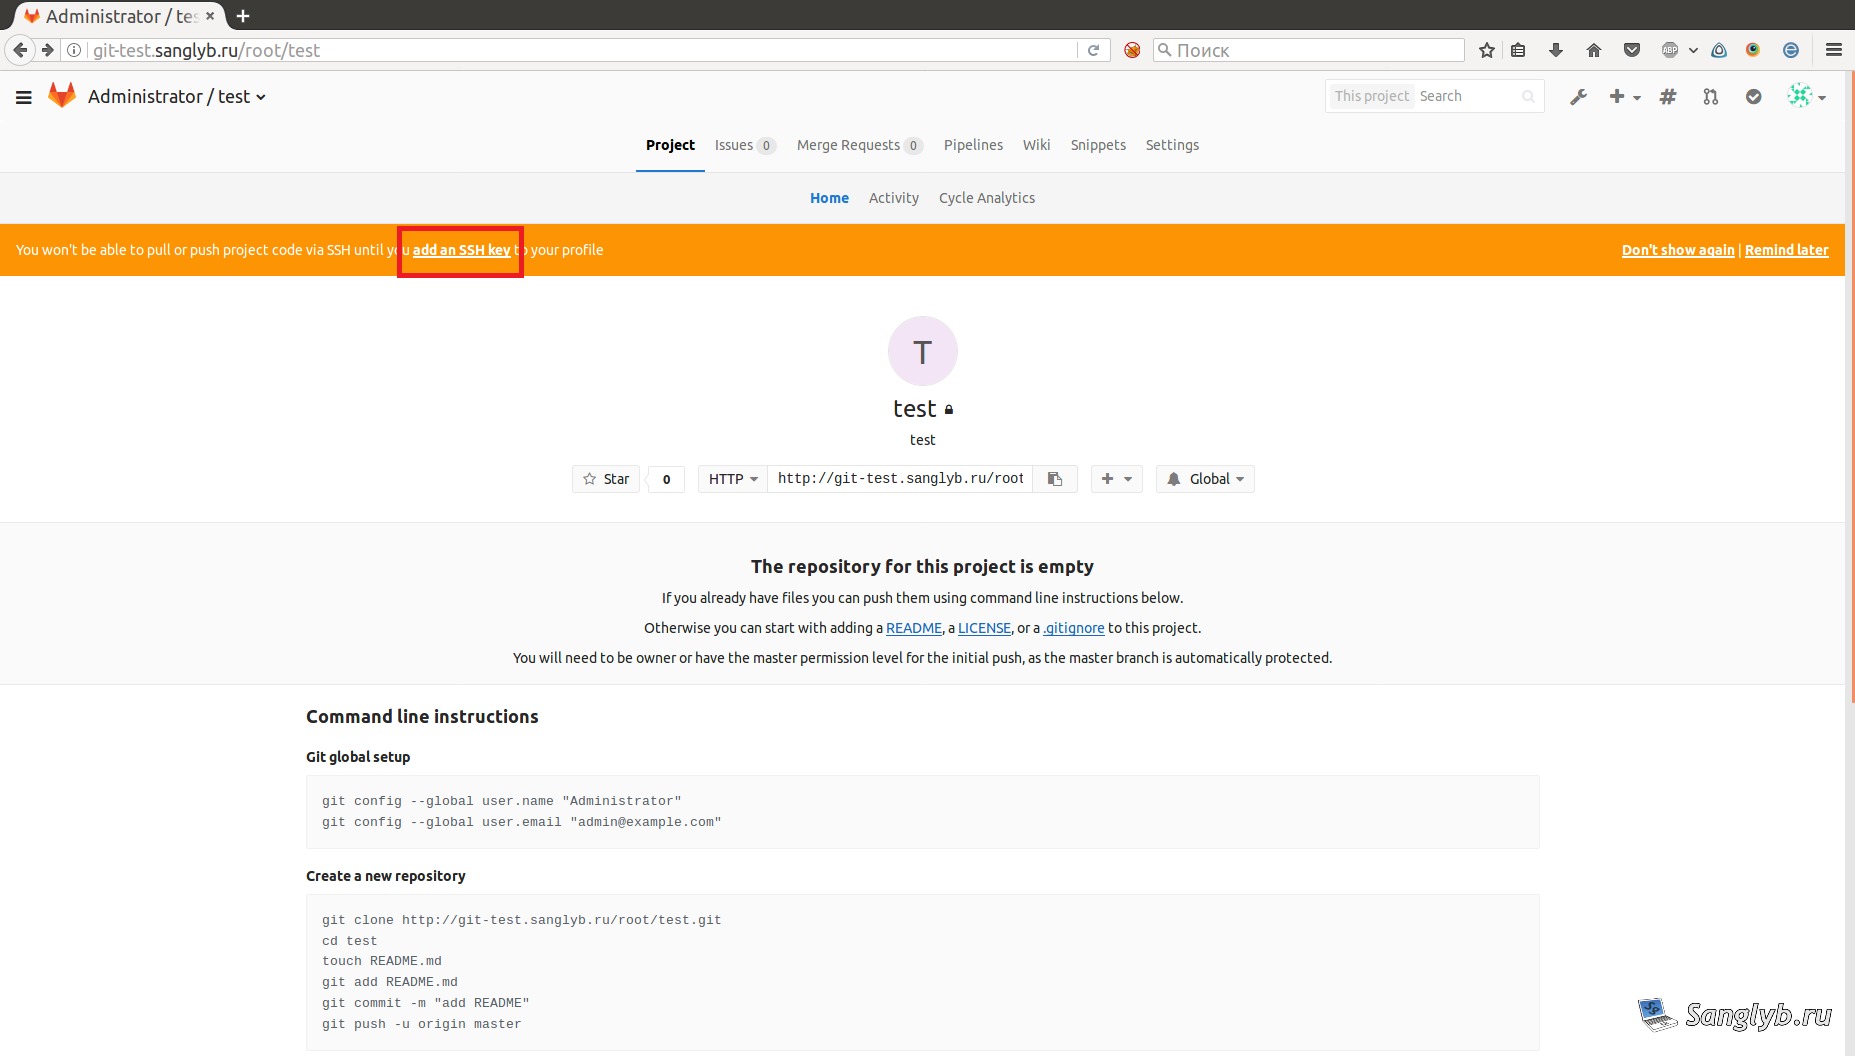Switch to the Activity sub-tab
Screen dimensions: 1855x1056
coord(894,198)
